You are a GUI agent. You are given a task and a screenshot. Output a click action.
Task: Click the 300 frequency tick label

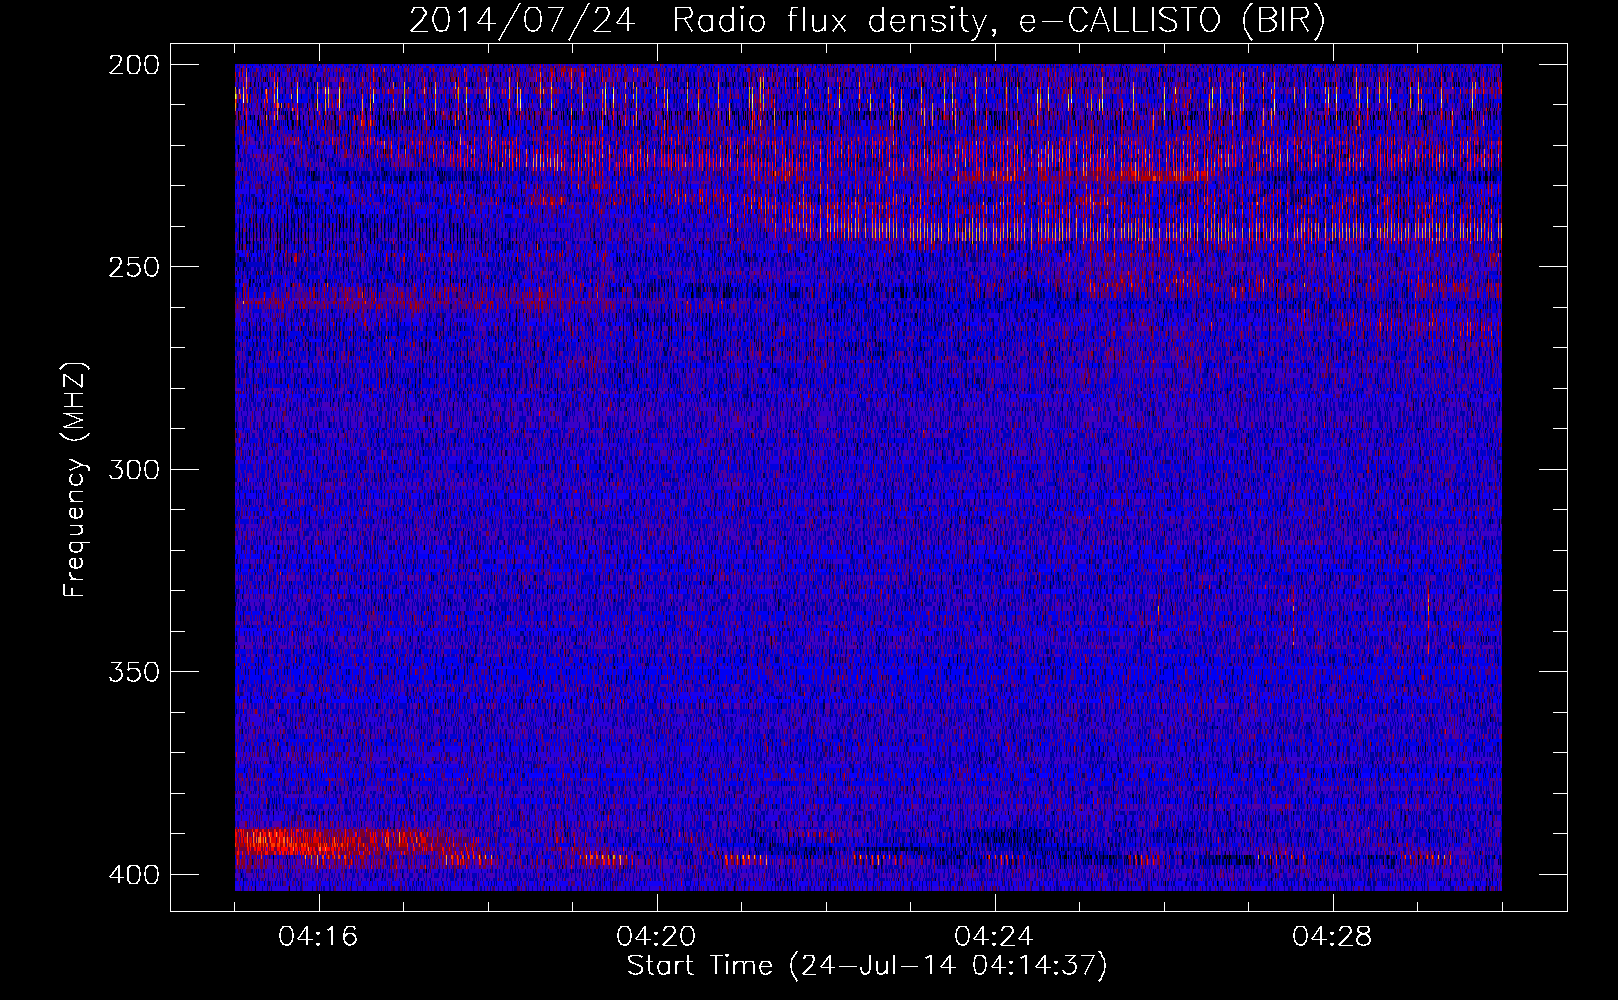pyautogui.click(x=133, y=469)
